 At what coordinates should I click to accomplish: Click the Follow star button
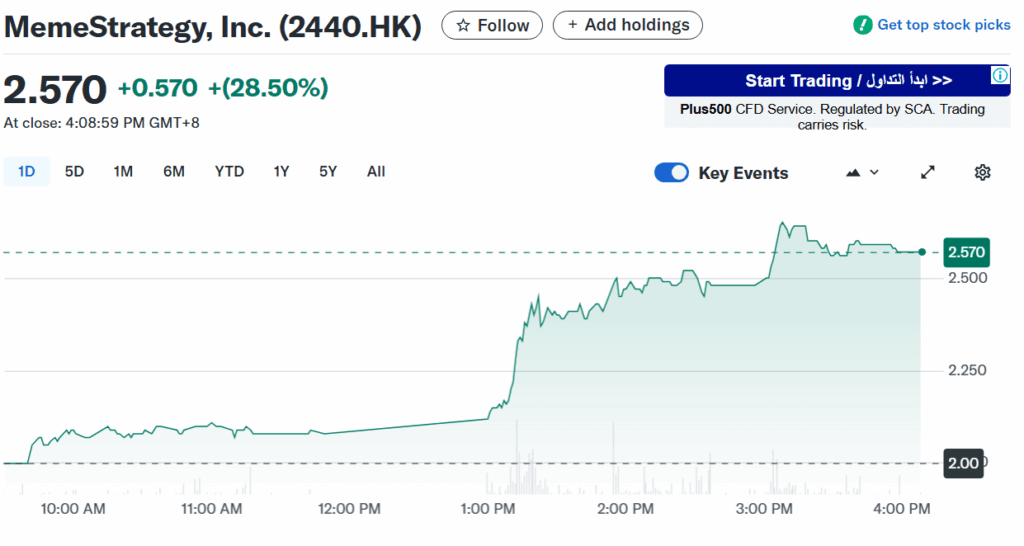pyautogui.click(x=492, y=25)
